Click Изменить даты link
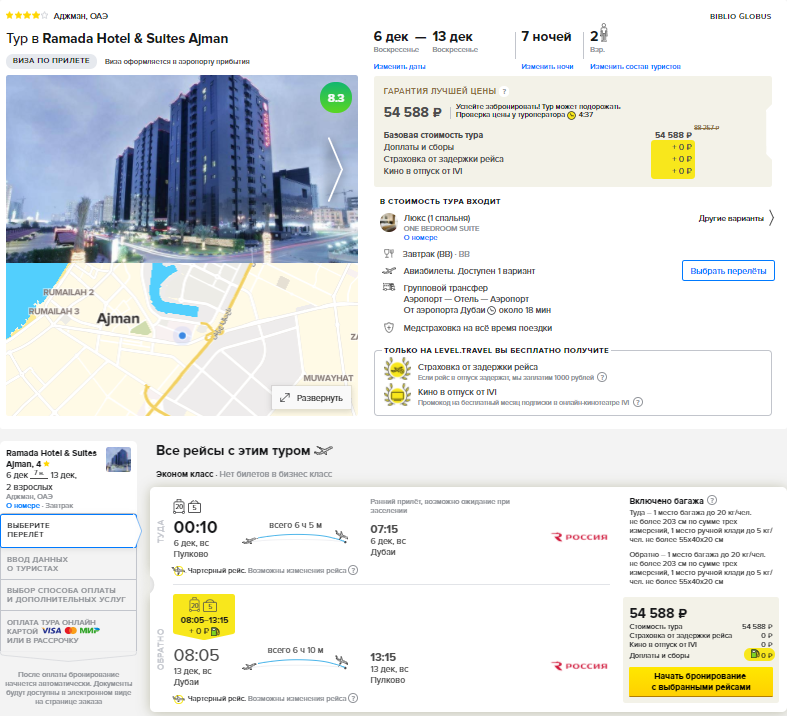This screenshot has height=716, width=787. tap(400, 66)
